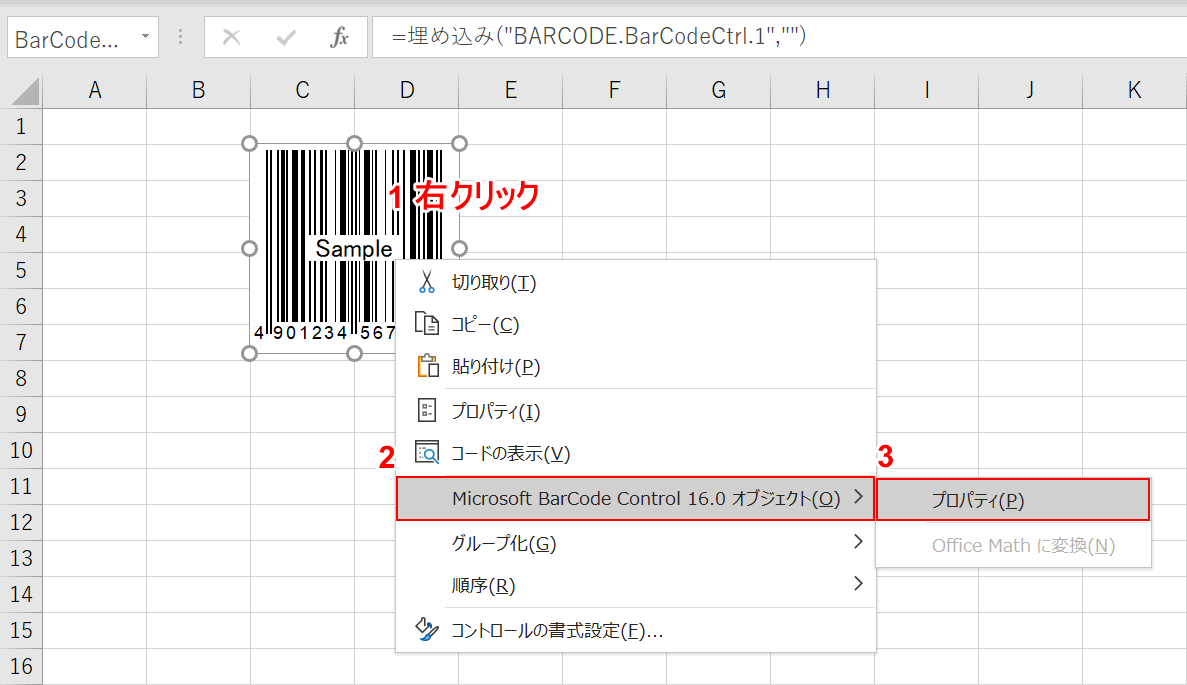1187x685 pixels.
Task: Click the formula bar cancel X icon
Action: coord(232,37)
